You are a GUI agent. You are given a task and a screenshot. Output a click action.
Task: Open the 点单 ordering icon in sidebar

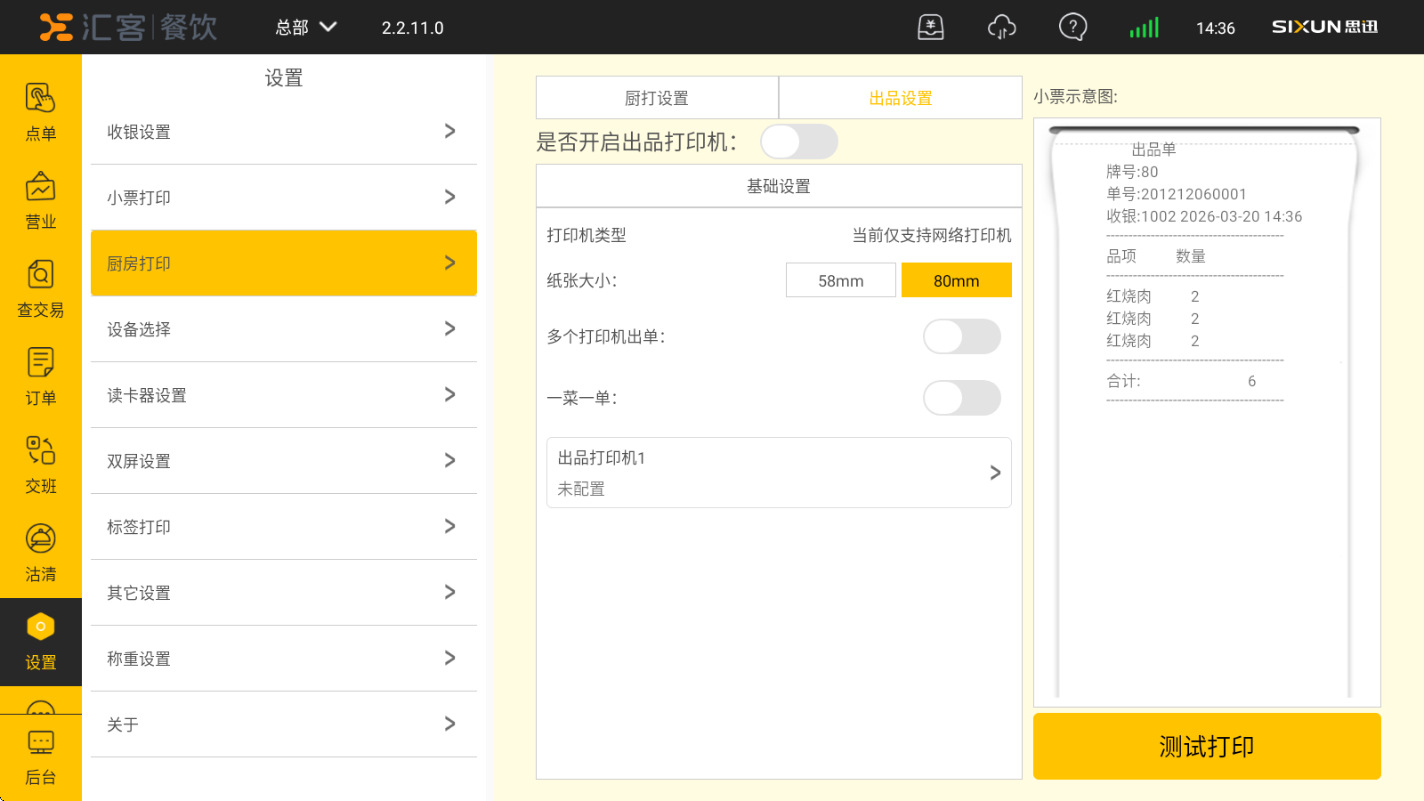[x=40, y=99]
